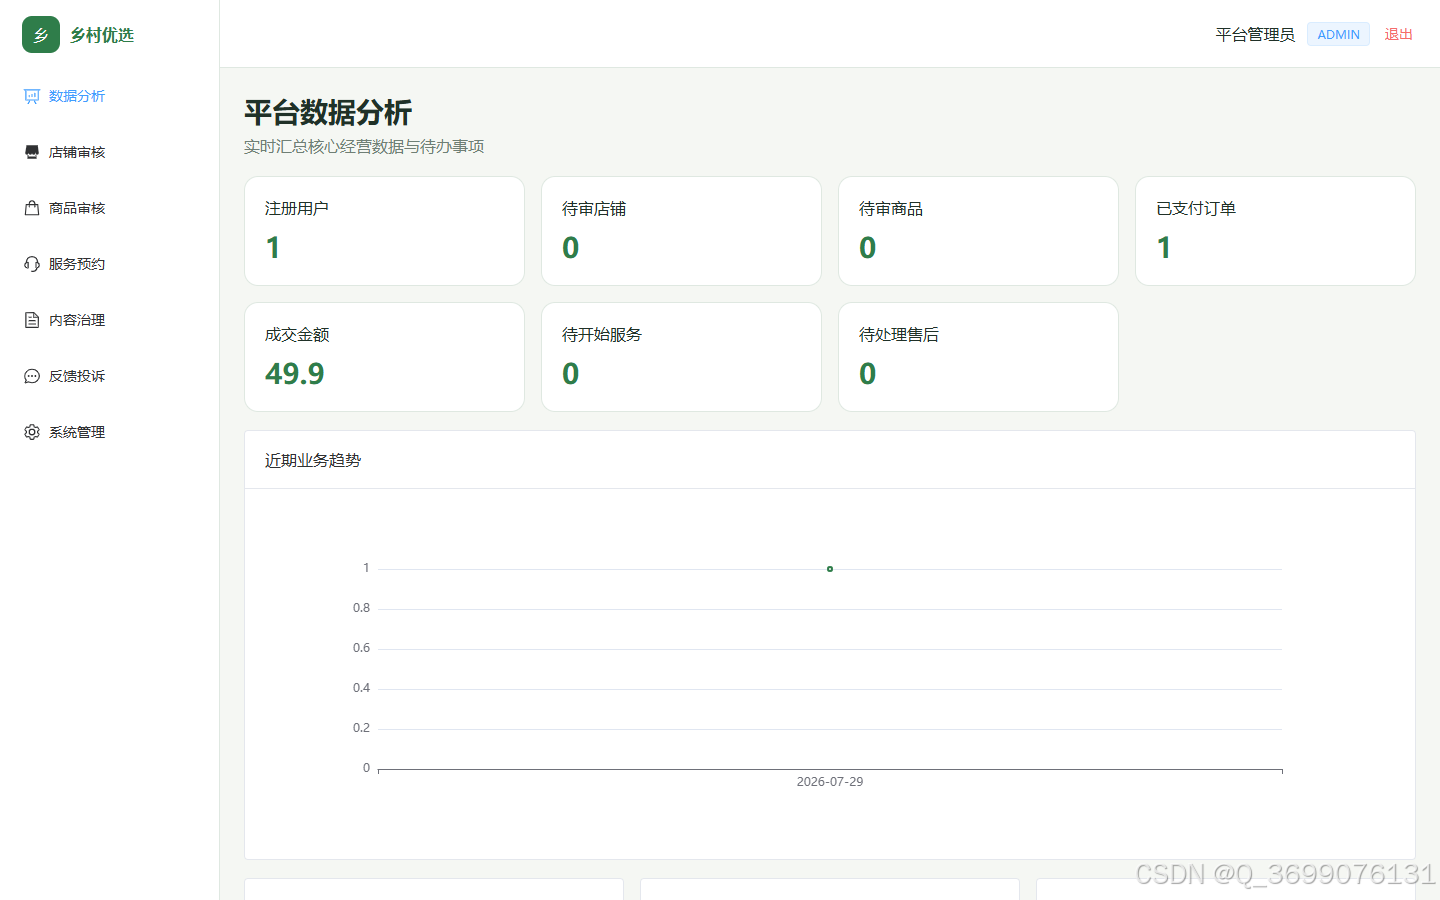Image resolution: width=1440 pixels, height=900 pixels.
Task: Click the 49.9 transaction amount value
Action: tap(294, 374)
